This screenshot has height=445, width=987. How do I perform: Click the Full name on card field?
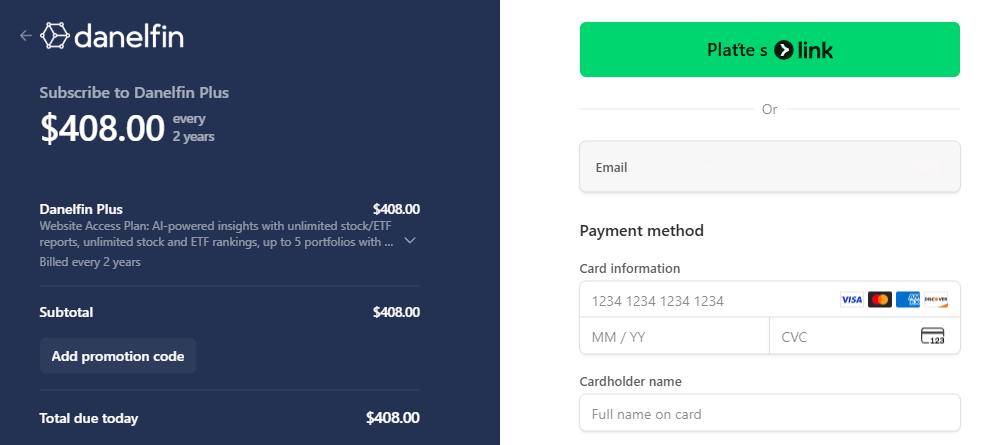click(770, 413)
